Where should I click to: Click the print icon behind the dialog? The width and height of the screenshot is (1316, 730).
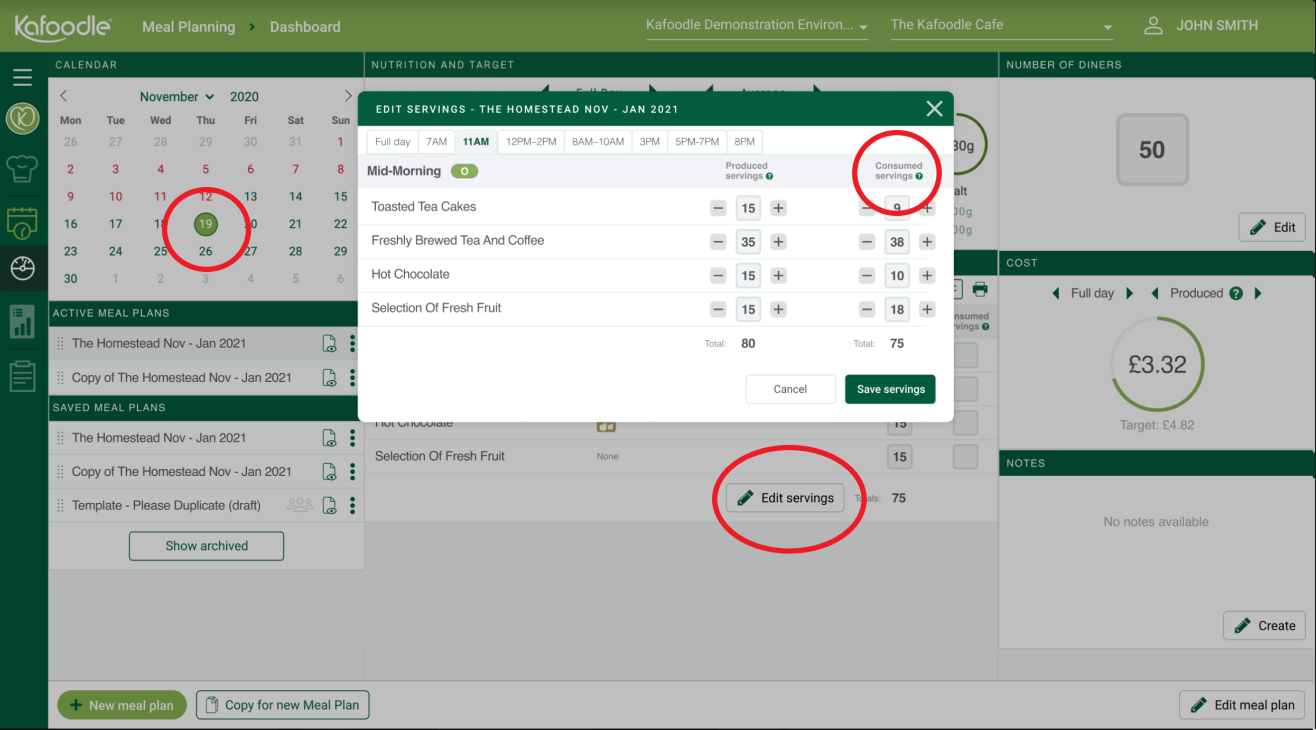(x=980, y=289)
